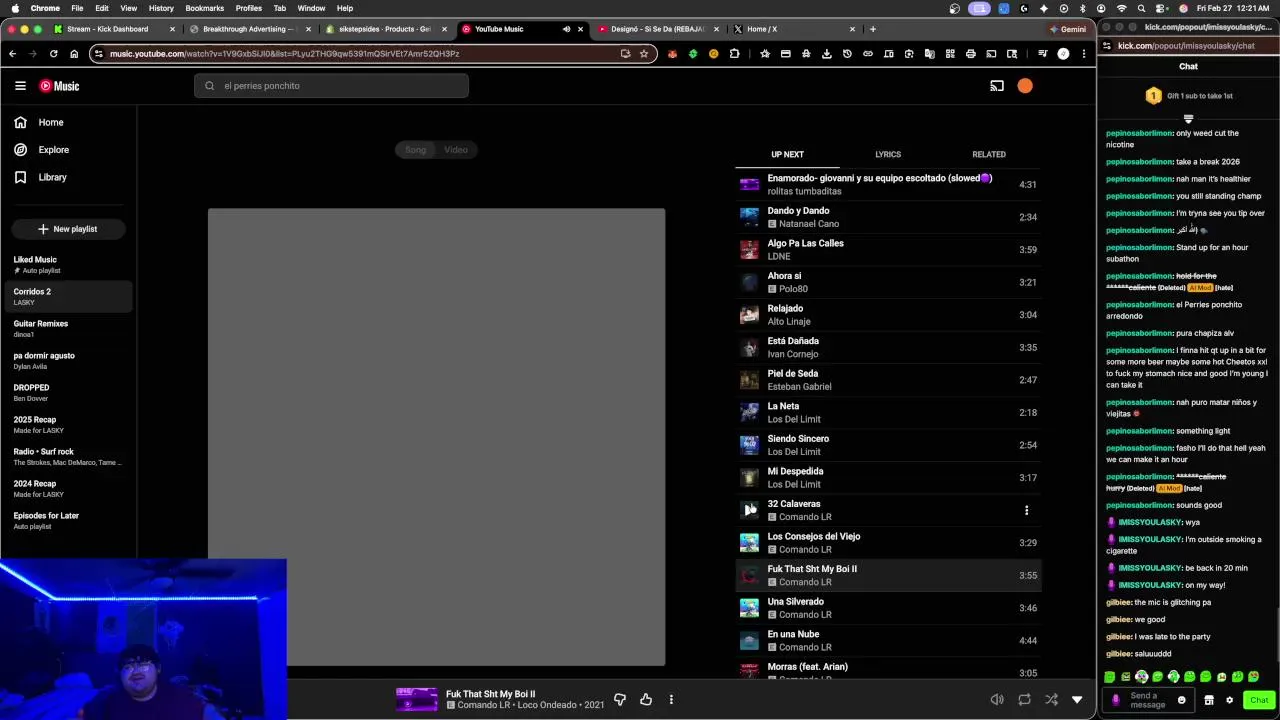The width and height of the screenshot is (1280, 720).
Task: Click the YouTube Music logo
Action: coord(59,86)
